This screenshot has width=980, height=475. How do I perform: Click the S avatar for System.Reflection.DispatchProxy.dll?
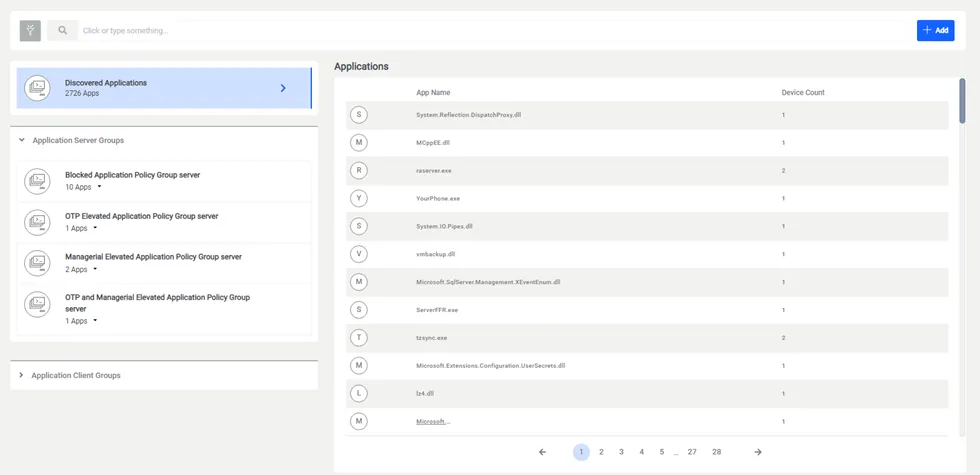[359, 115]
